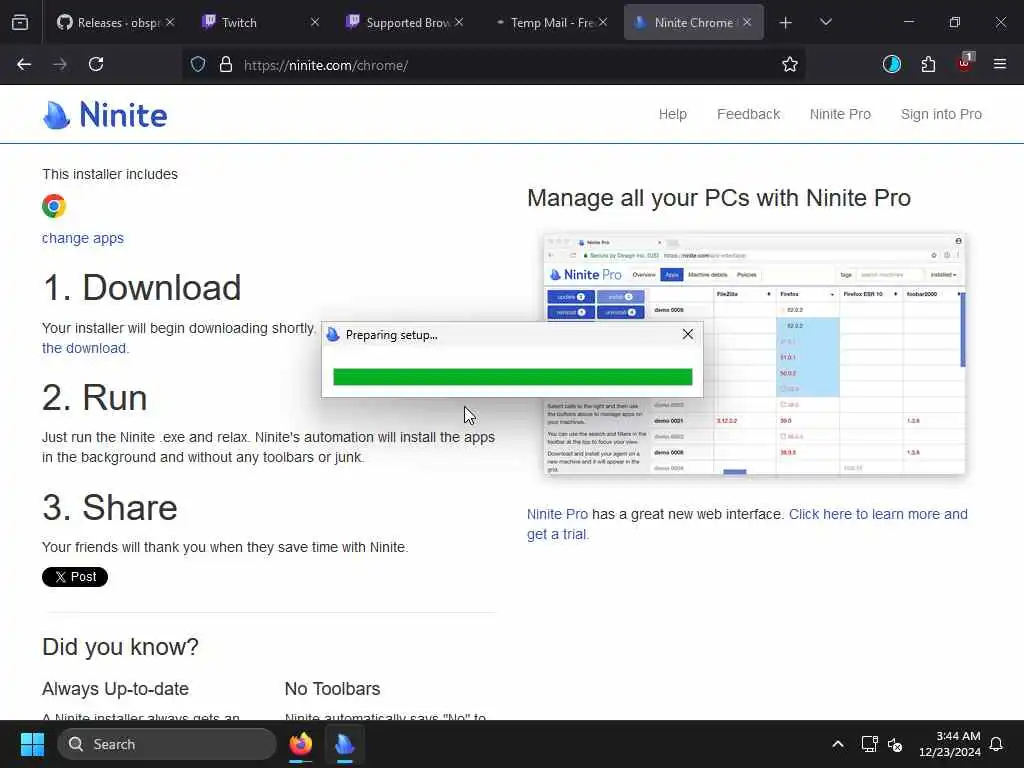Screen dimensions: 1024x768
Task: Click the Google Chrome app icon
Action: click(54, 206)
